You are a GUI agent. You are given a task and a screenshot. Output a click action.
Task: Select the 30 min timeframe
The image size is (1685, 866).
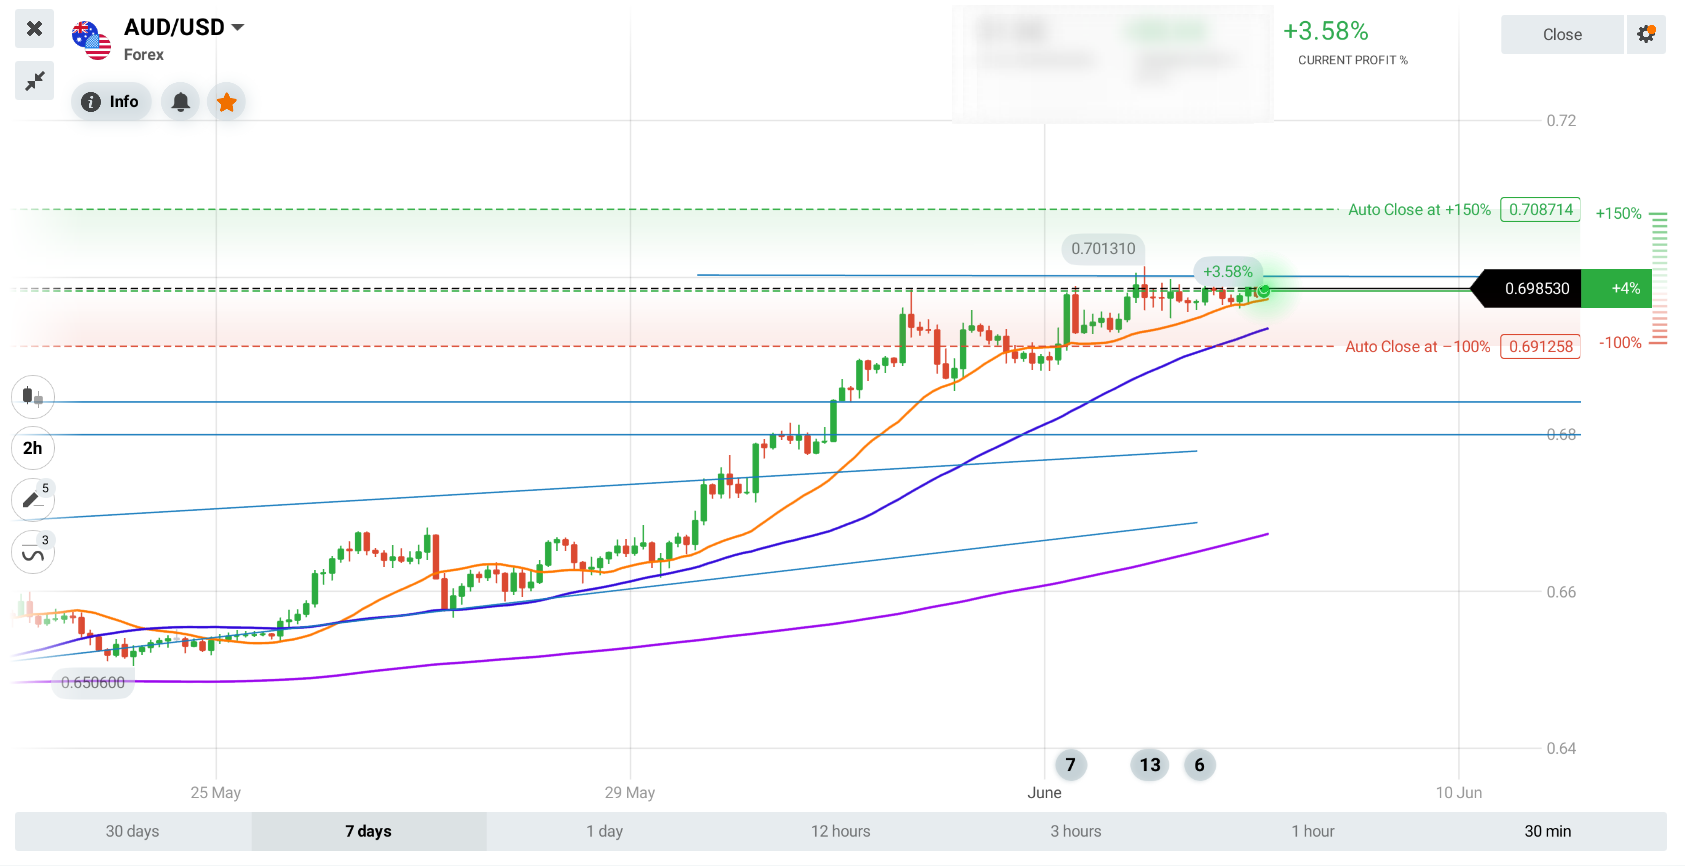[x=1548, y=831]
